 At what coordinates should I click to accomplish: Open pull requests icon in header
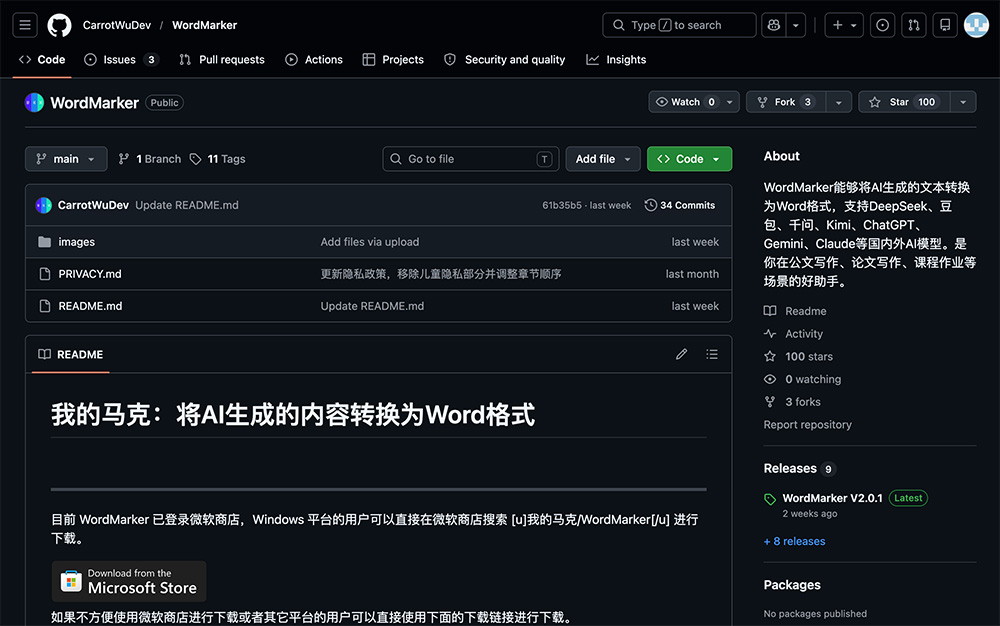point(914,25)
